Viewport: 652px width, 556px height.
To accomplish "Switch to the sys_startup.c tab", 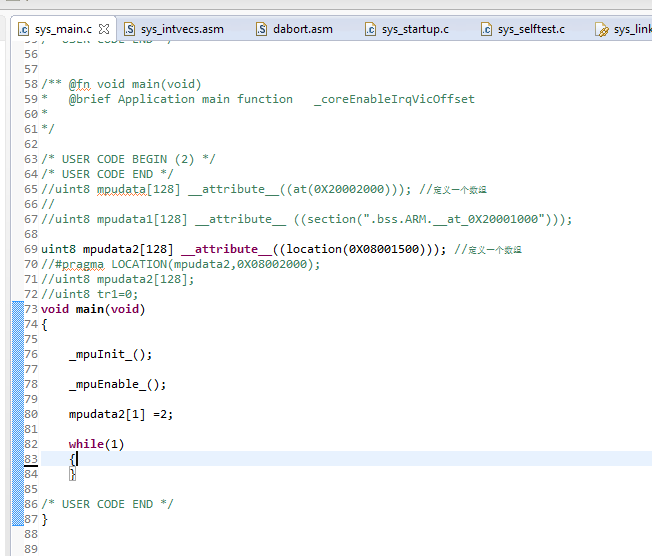I will click(x=415, y=29).
